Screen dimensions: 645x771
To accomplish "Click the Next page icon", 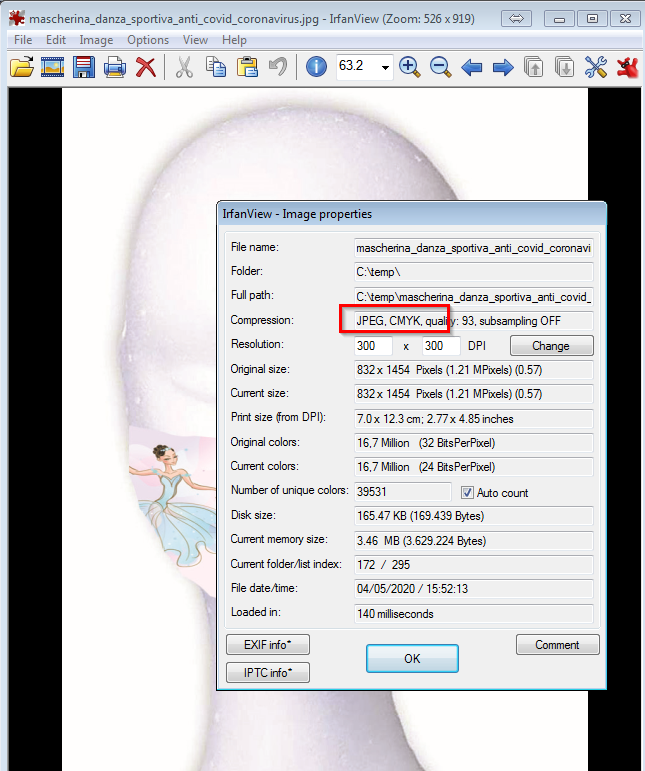I will pos(564,67).
